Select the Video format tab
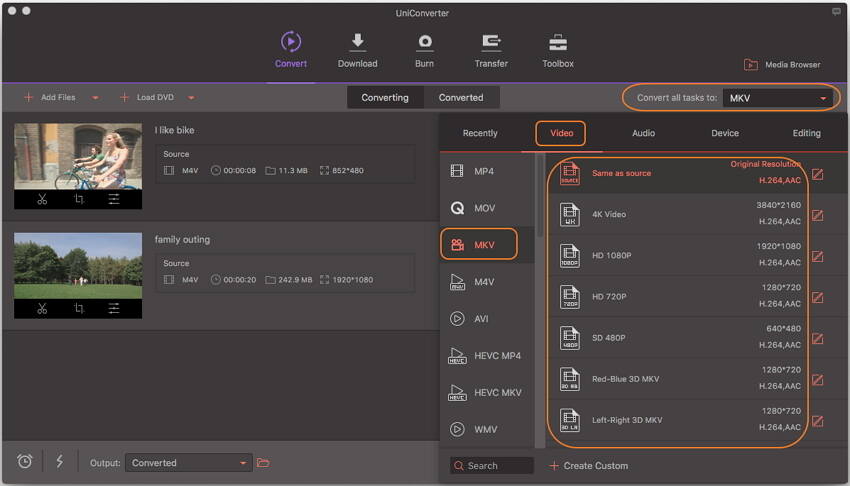 click(561, 133)
